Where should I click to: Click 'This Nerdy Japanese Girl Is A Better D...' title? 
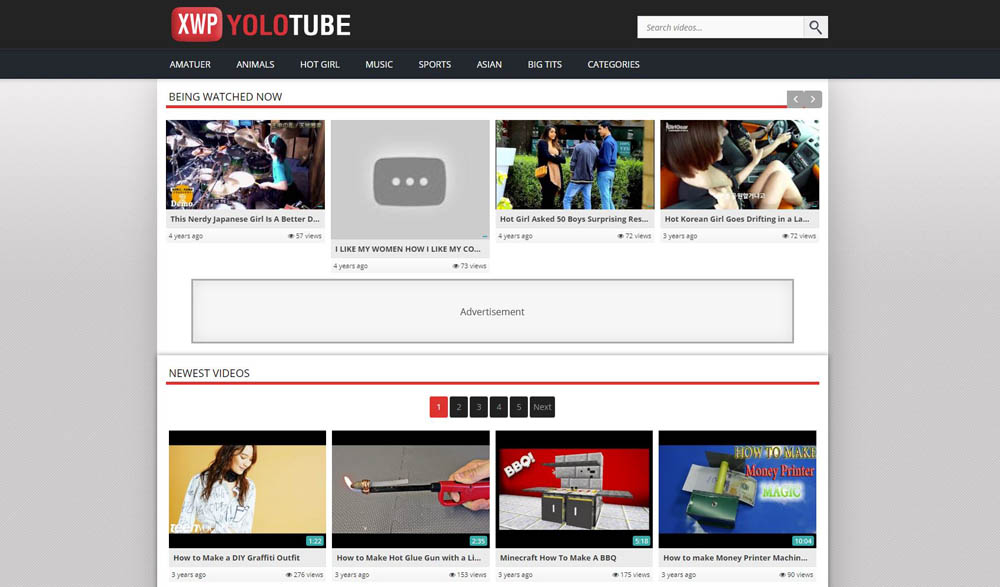tap(245, 219)
